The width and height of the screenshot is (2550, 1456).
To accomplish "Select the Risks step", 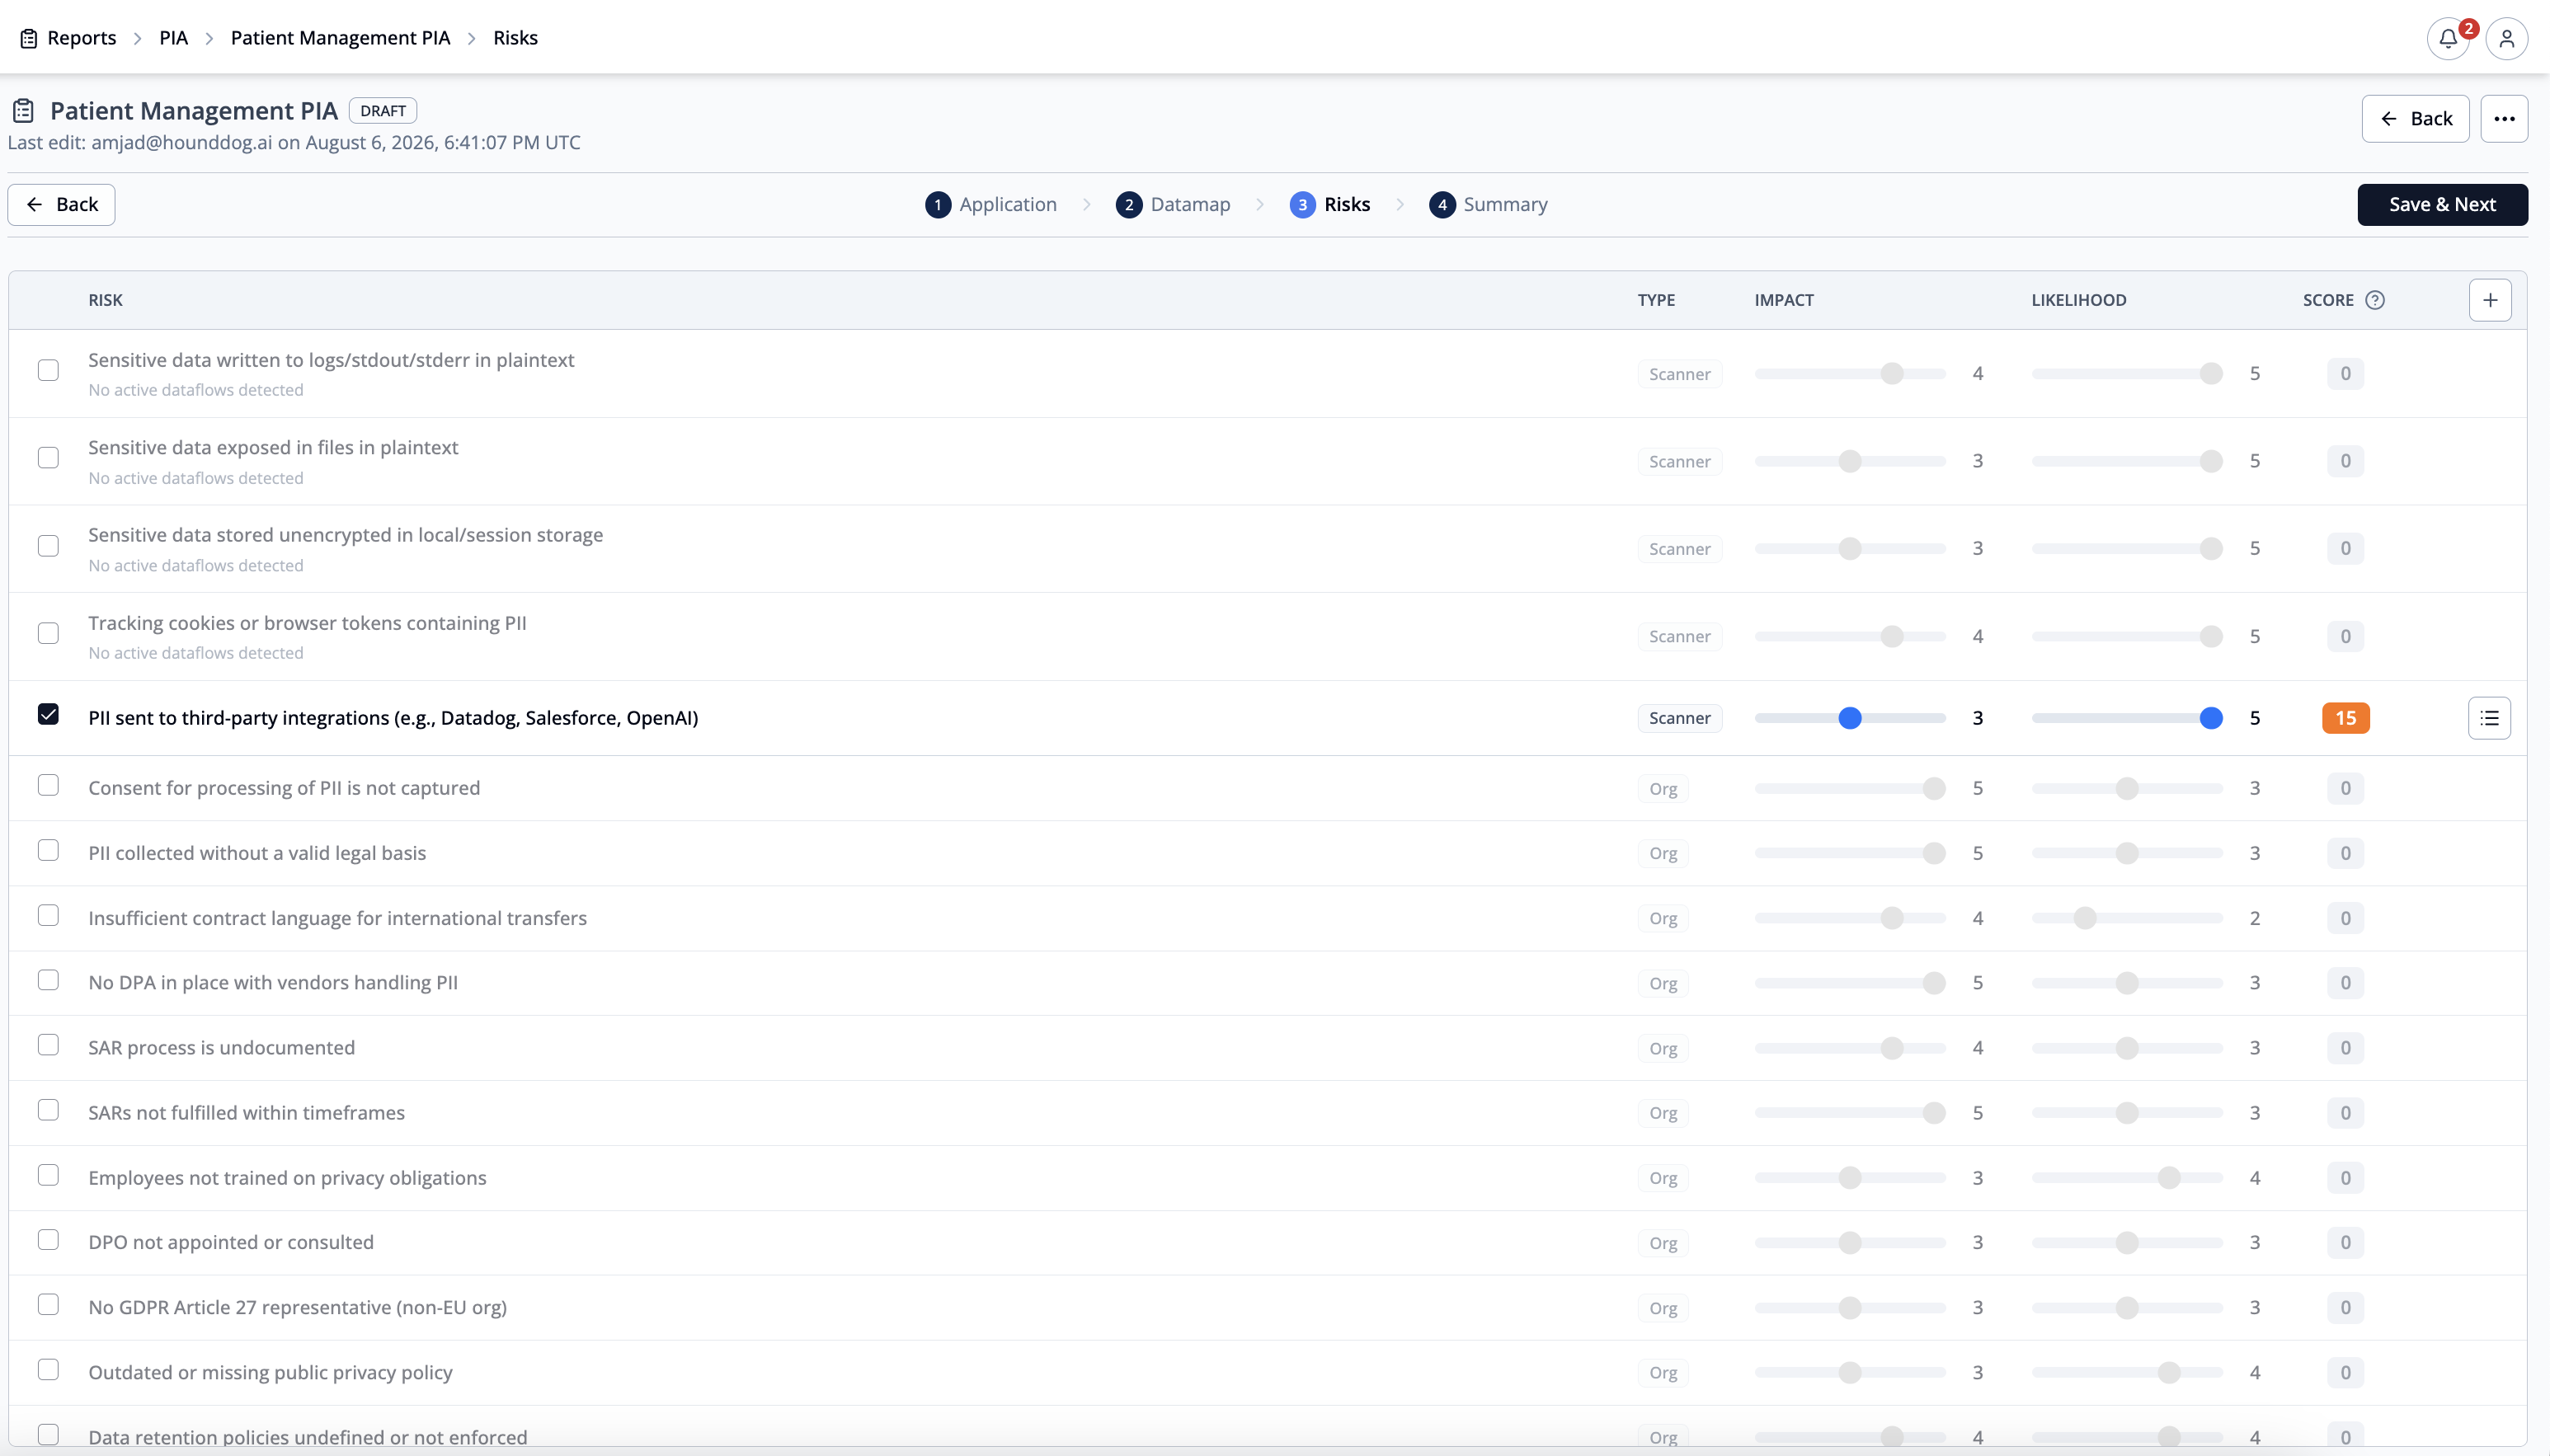I will 1330,205.
